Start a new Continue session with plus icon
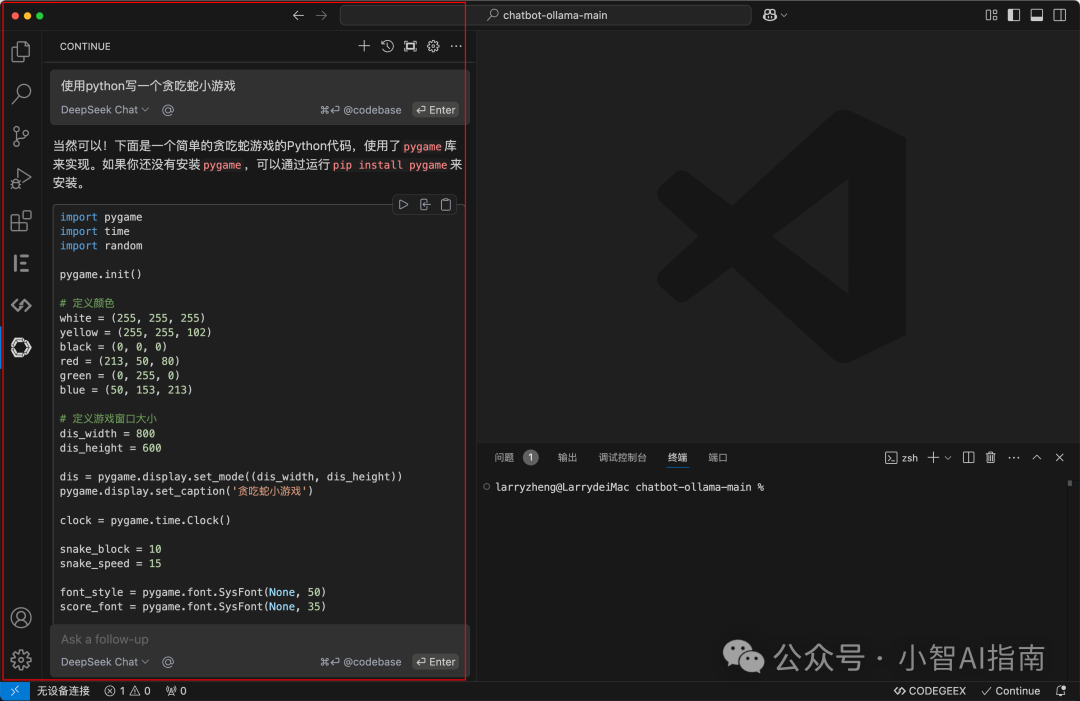The width and height of the screenshot is (1080, 701). (x=364, y=46)
